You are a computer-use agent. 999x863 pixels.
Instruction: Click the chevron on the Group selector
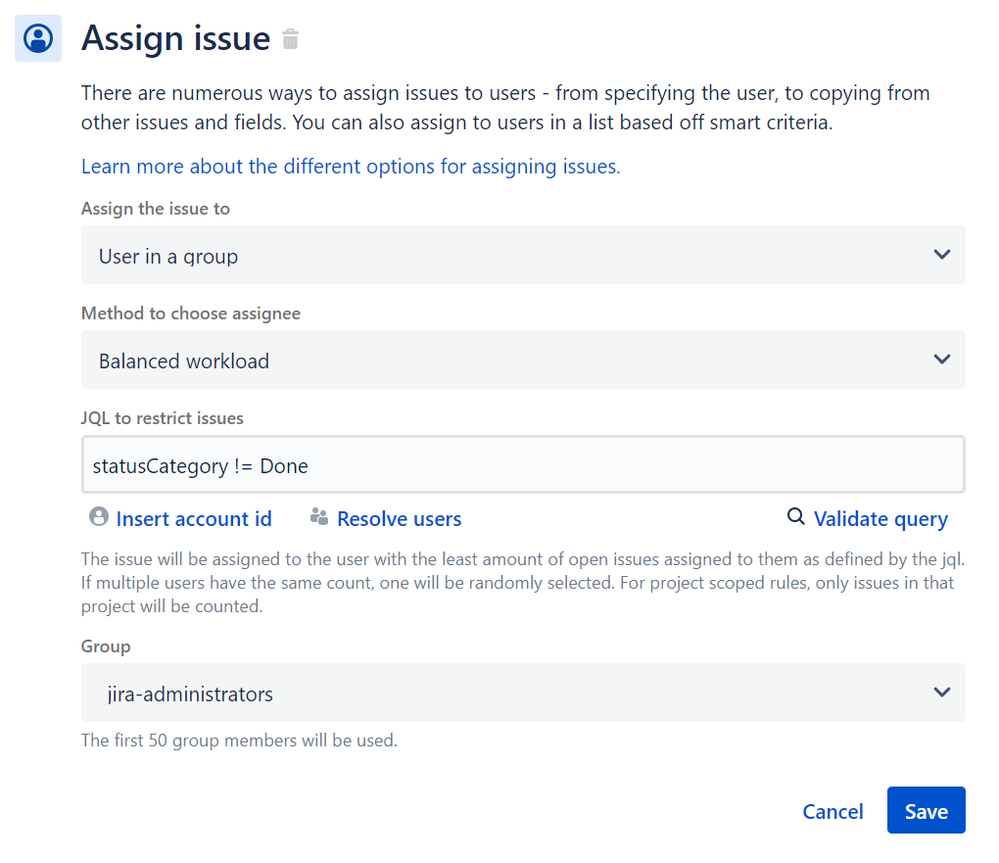[x=941, y=692]
